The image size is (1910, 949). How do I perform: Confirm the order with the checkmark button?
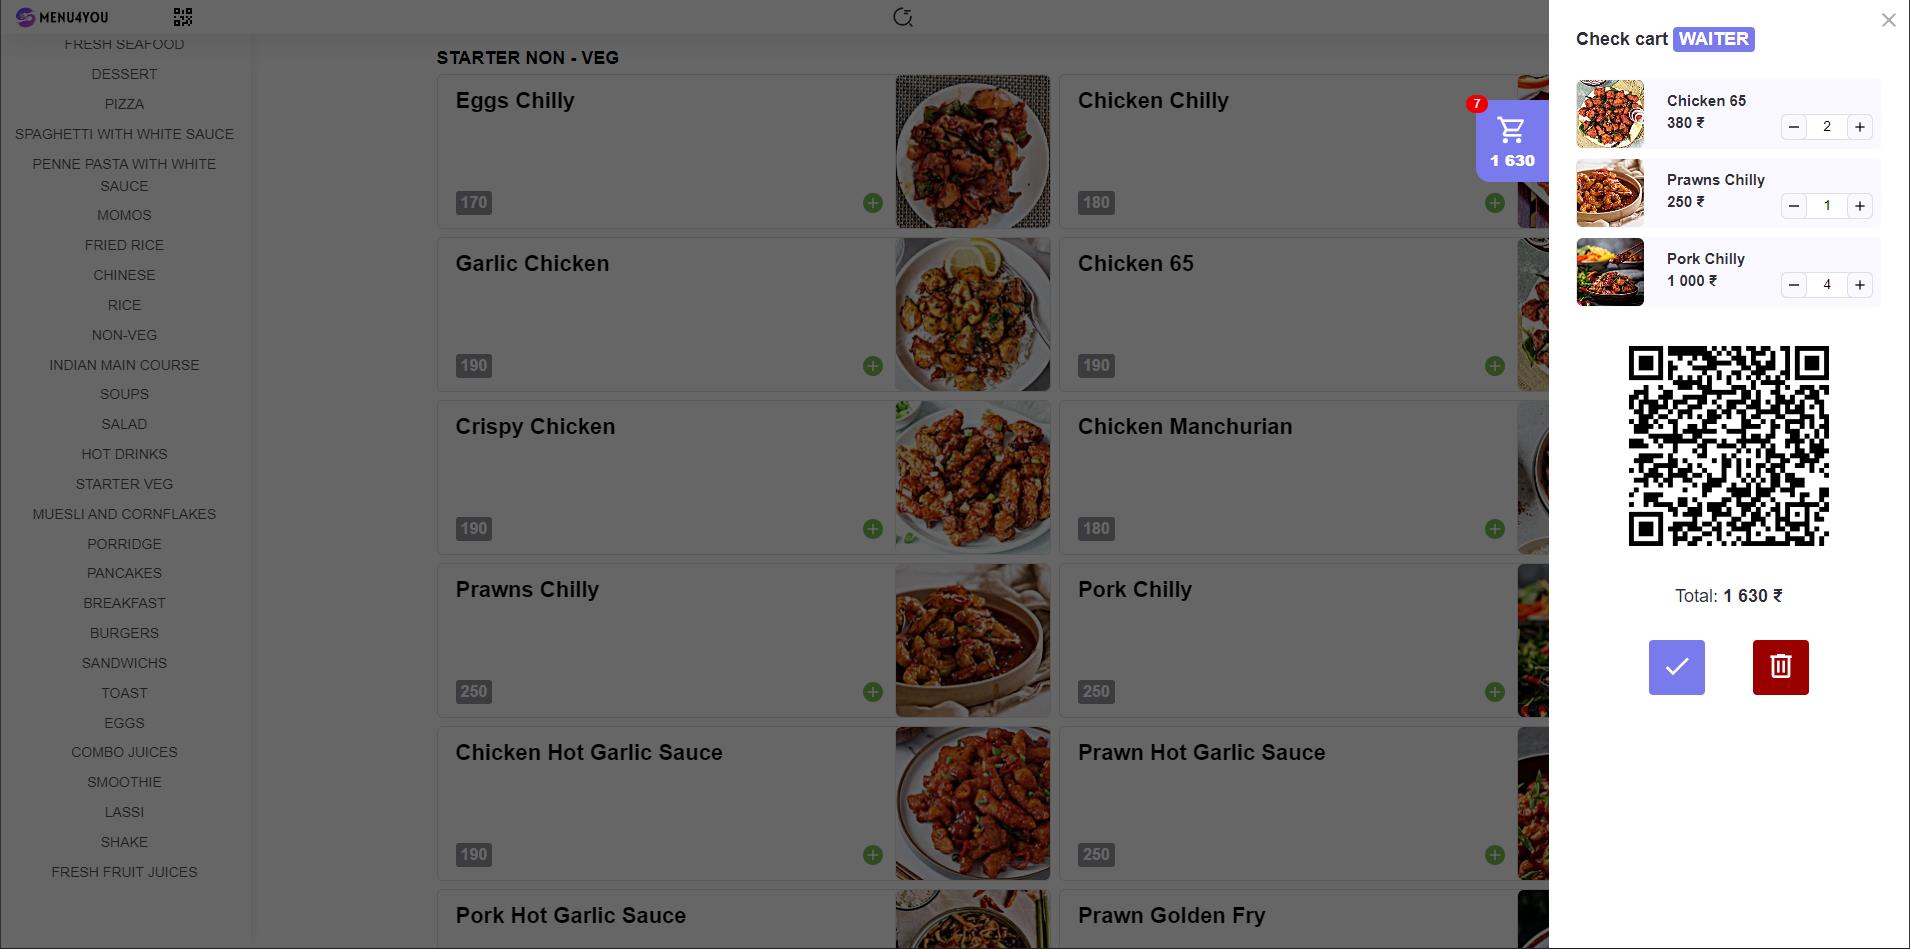1676,667
